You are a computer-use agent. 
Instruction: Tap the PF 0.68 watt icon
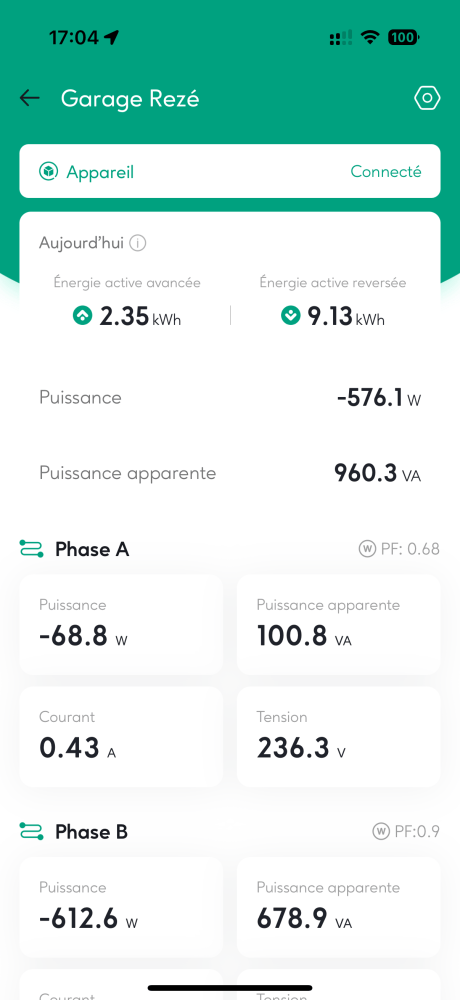[367, 548]
